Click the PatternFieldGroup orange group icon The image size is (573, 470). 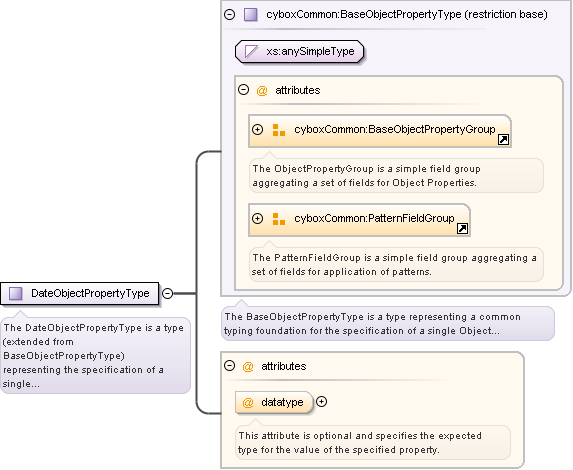point(279,219)
